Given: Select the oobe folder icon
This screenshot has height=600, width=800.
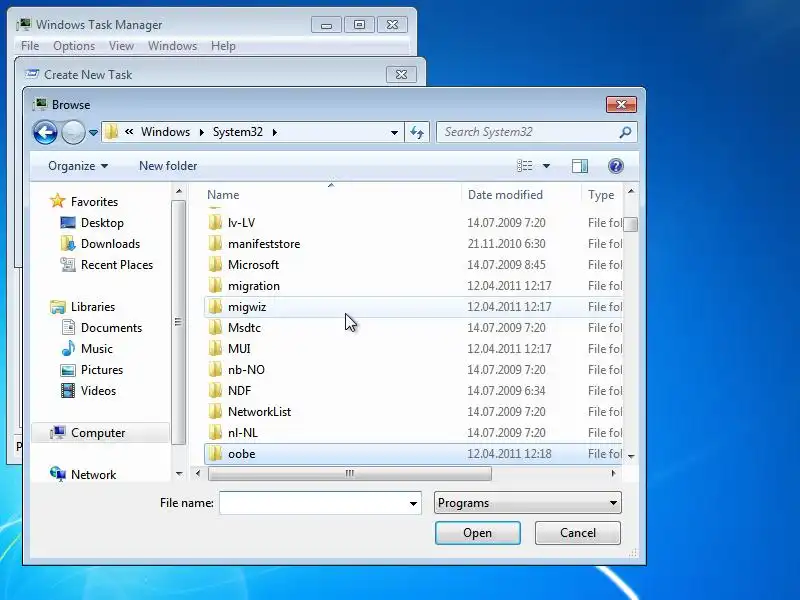Looking at the screenshot, I should [x=215, y=454].
